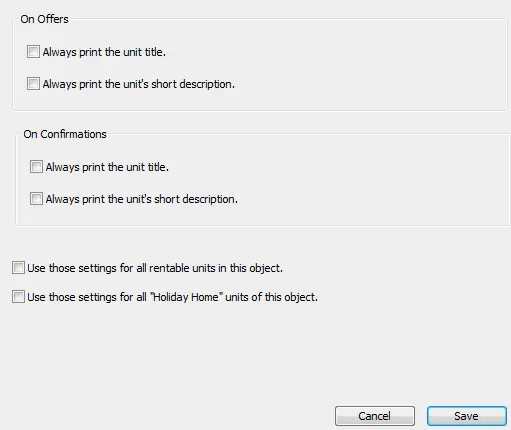Click the On Offers 'Always print the unit title.' label text
The image size is (511, 430).
[104, 52]
